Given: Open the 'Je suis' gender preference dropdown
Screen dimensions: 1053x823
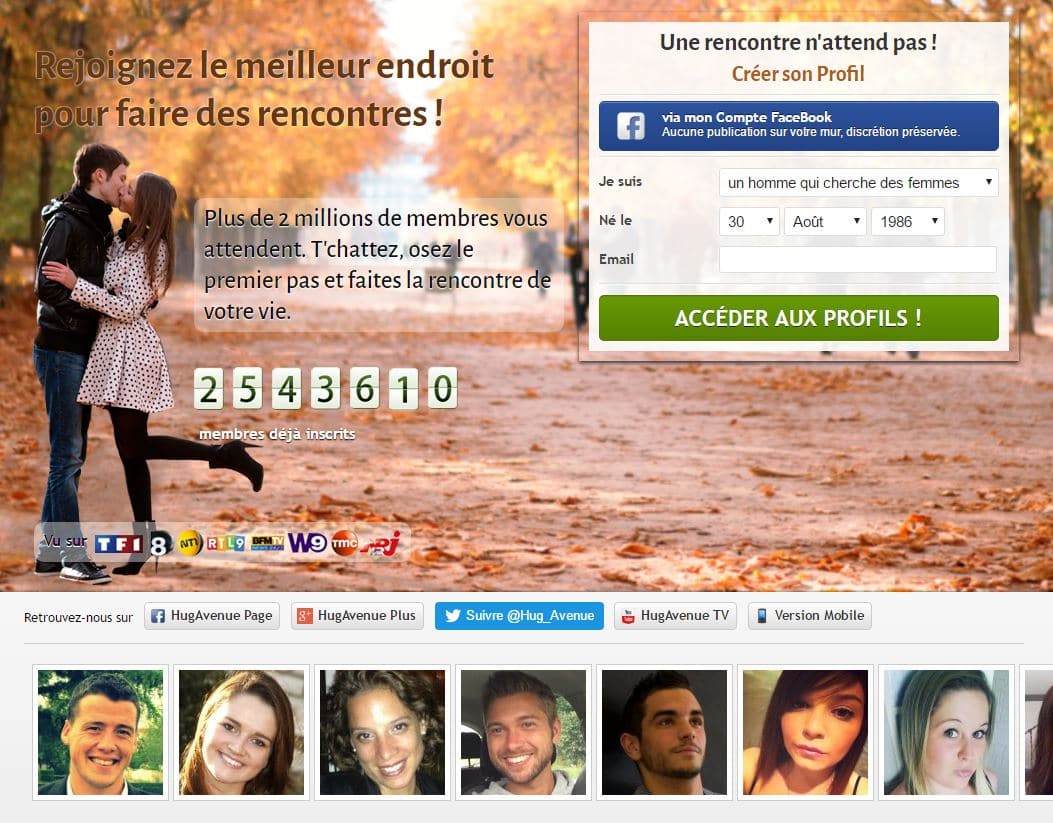Looking at the screenshot, I should [x=858, y=183].
